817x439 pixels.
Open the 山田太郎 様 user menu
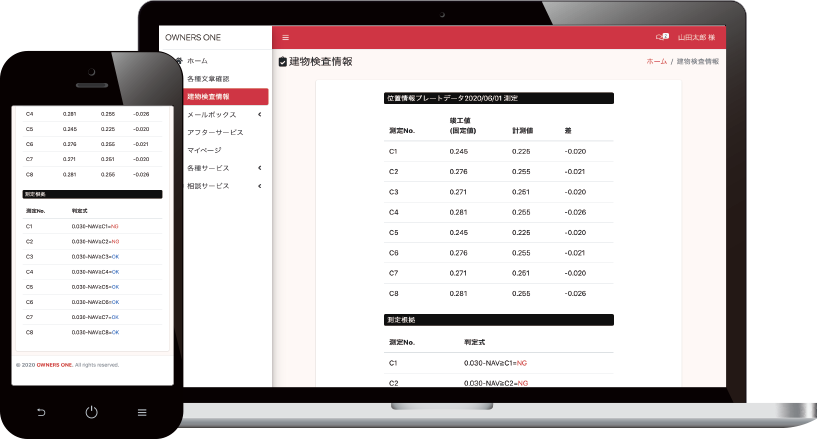696,37
